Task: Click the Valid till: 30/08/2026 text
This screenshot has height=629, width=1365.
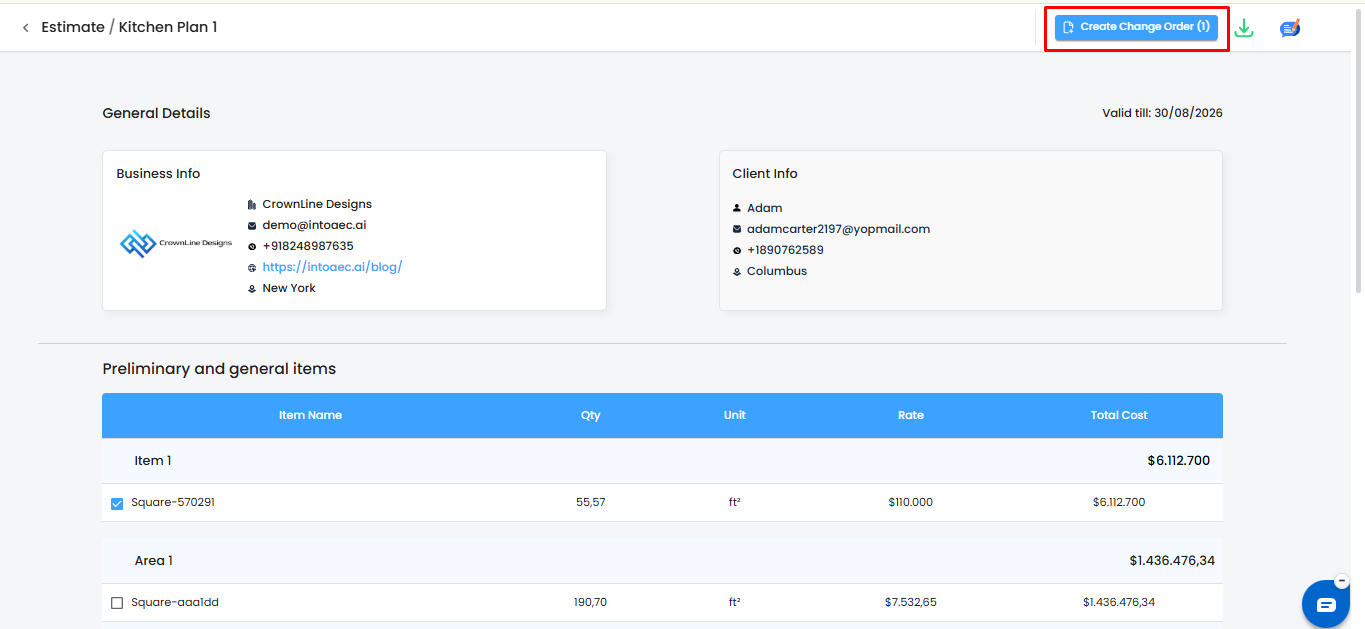Action: coord(1162,113)
